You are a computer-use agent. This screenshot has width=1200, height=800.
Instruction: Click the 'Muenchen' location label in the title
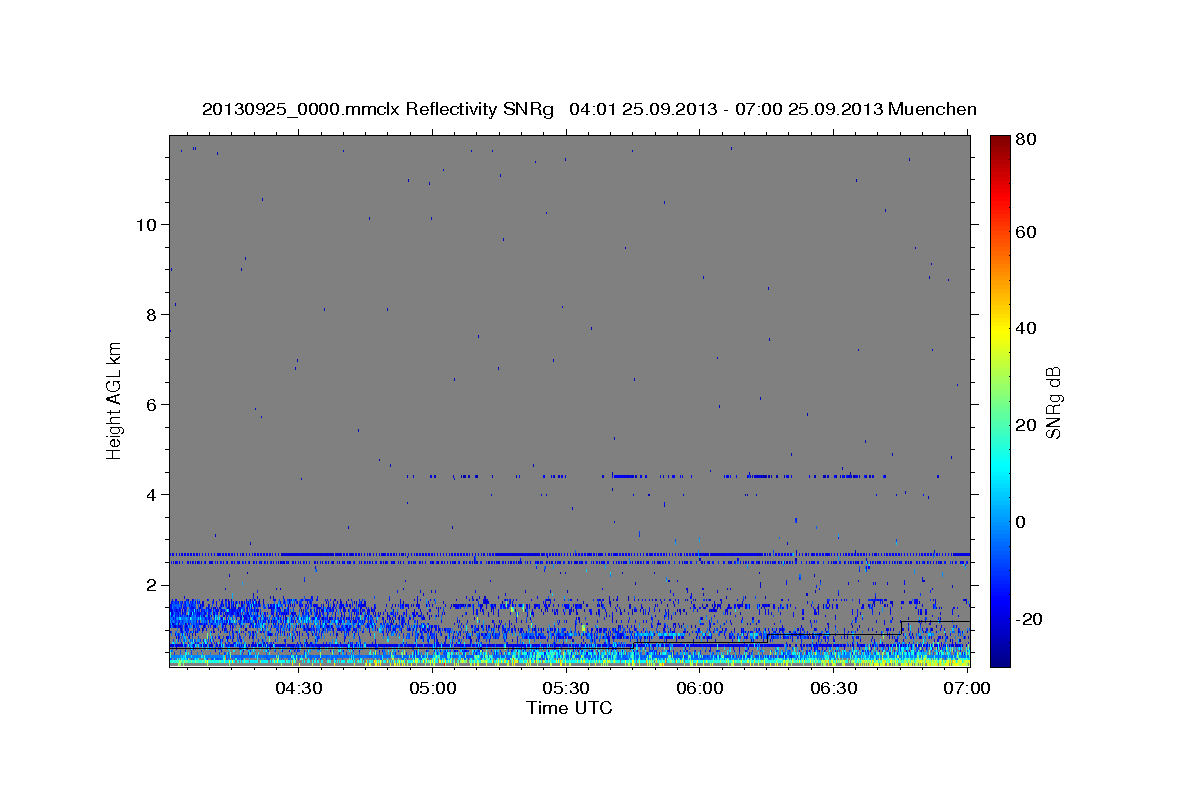tap(932, 109)
